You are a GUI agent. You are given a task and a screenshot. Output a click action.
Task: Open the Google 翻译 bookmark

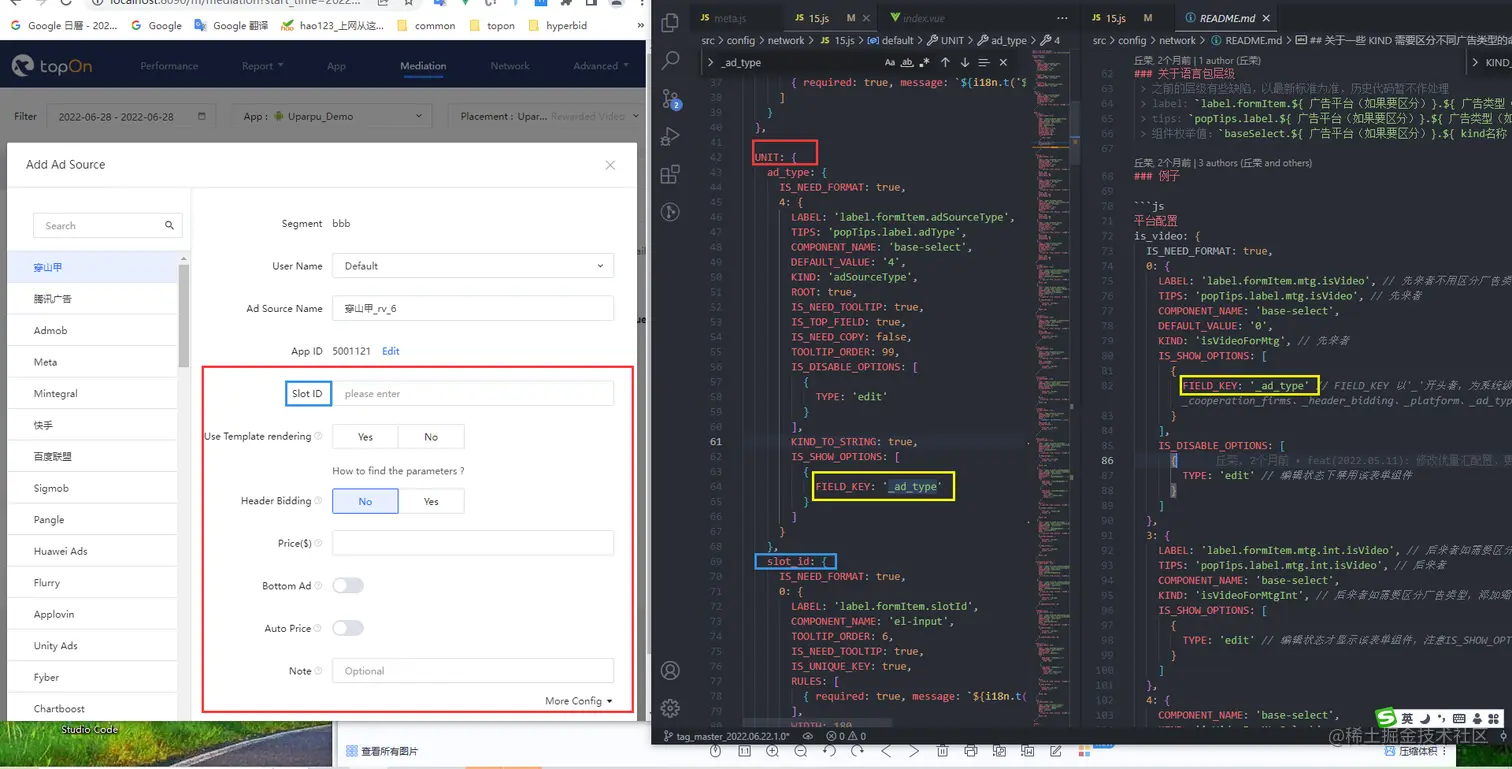(232, 25)
